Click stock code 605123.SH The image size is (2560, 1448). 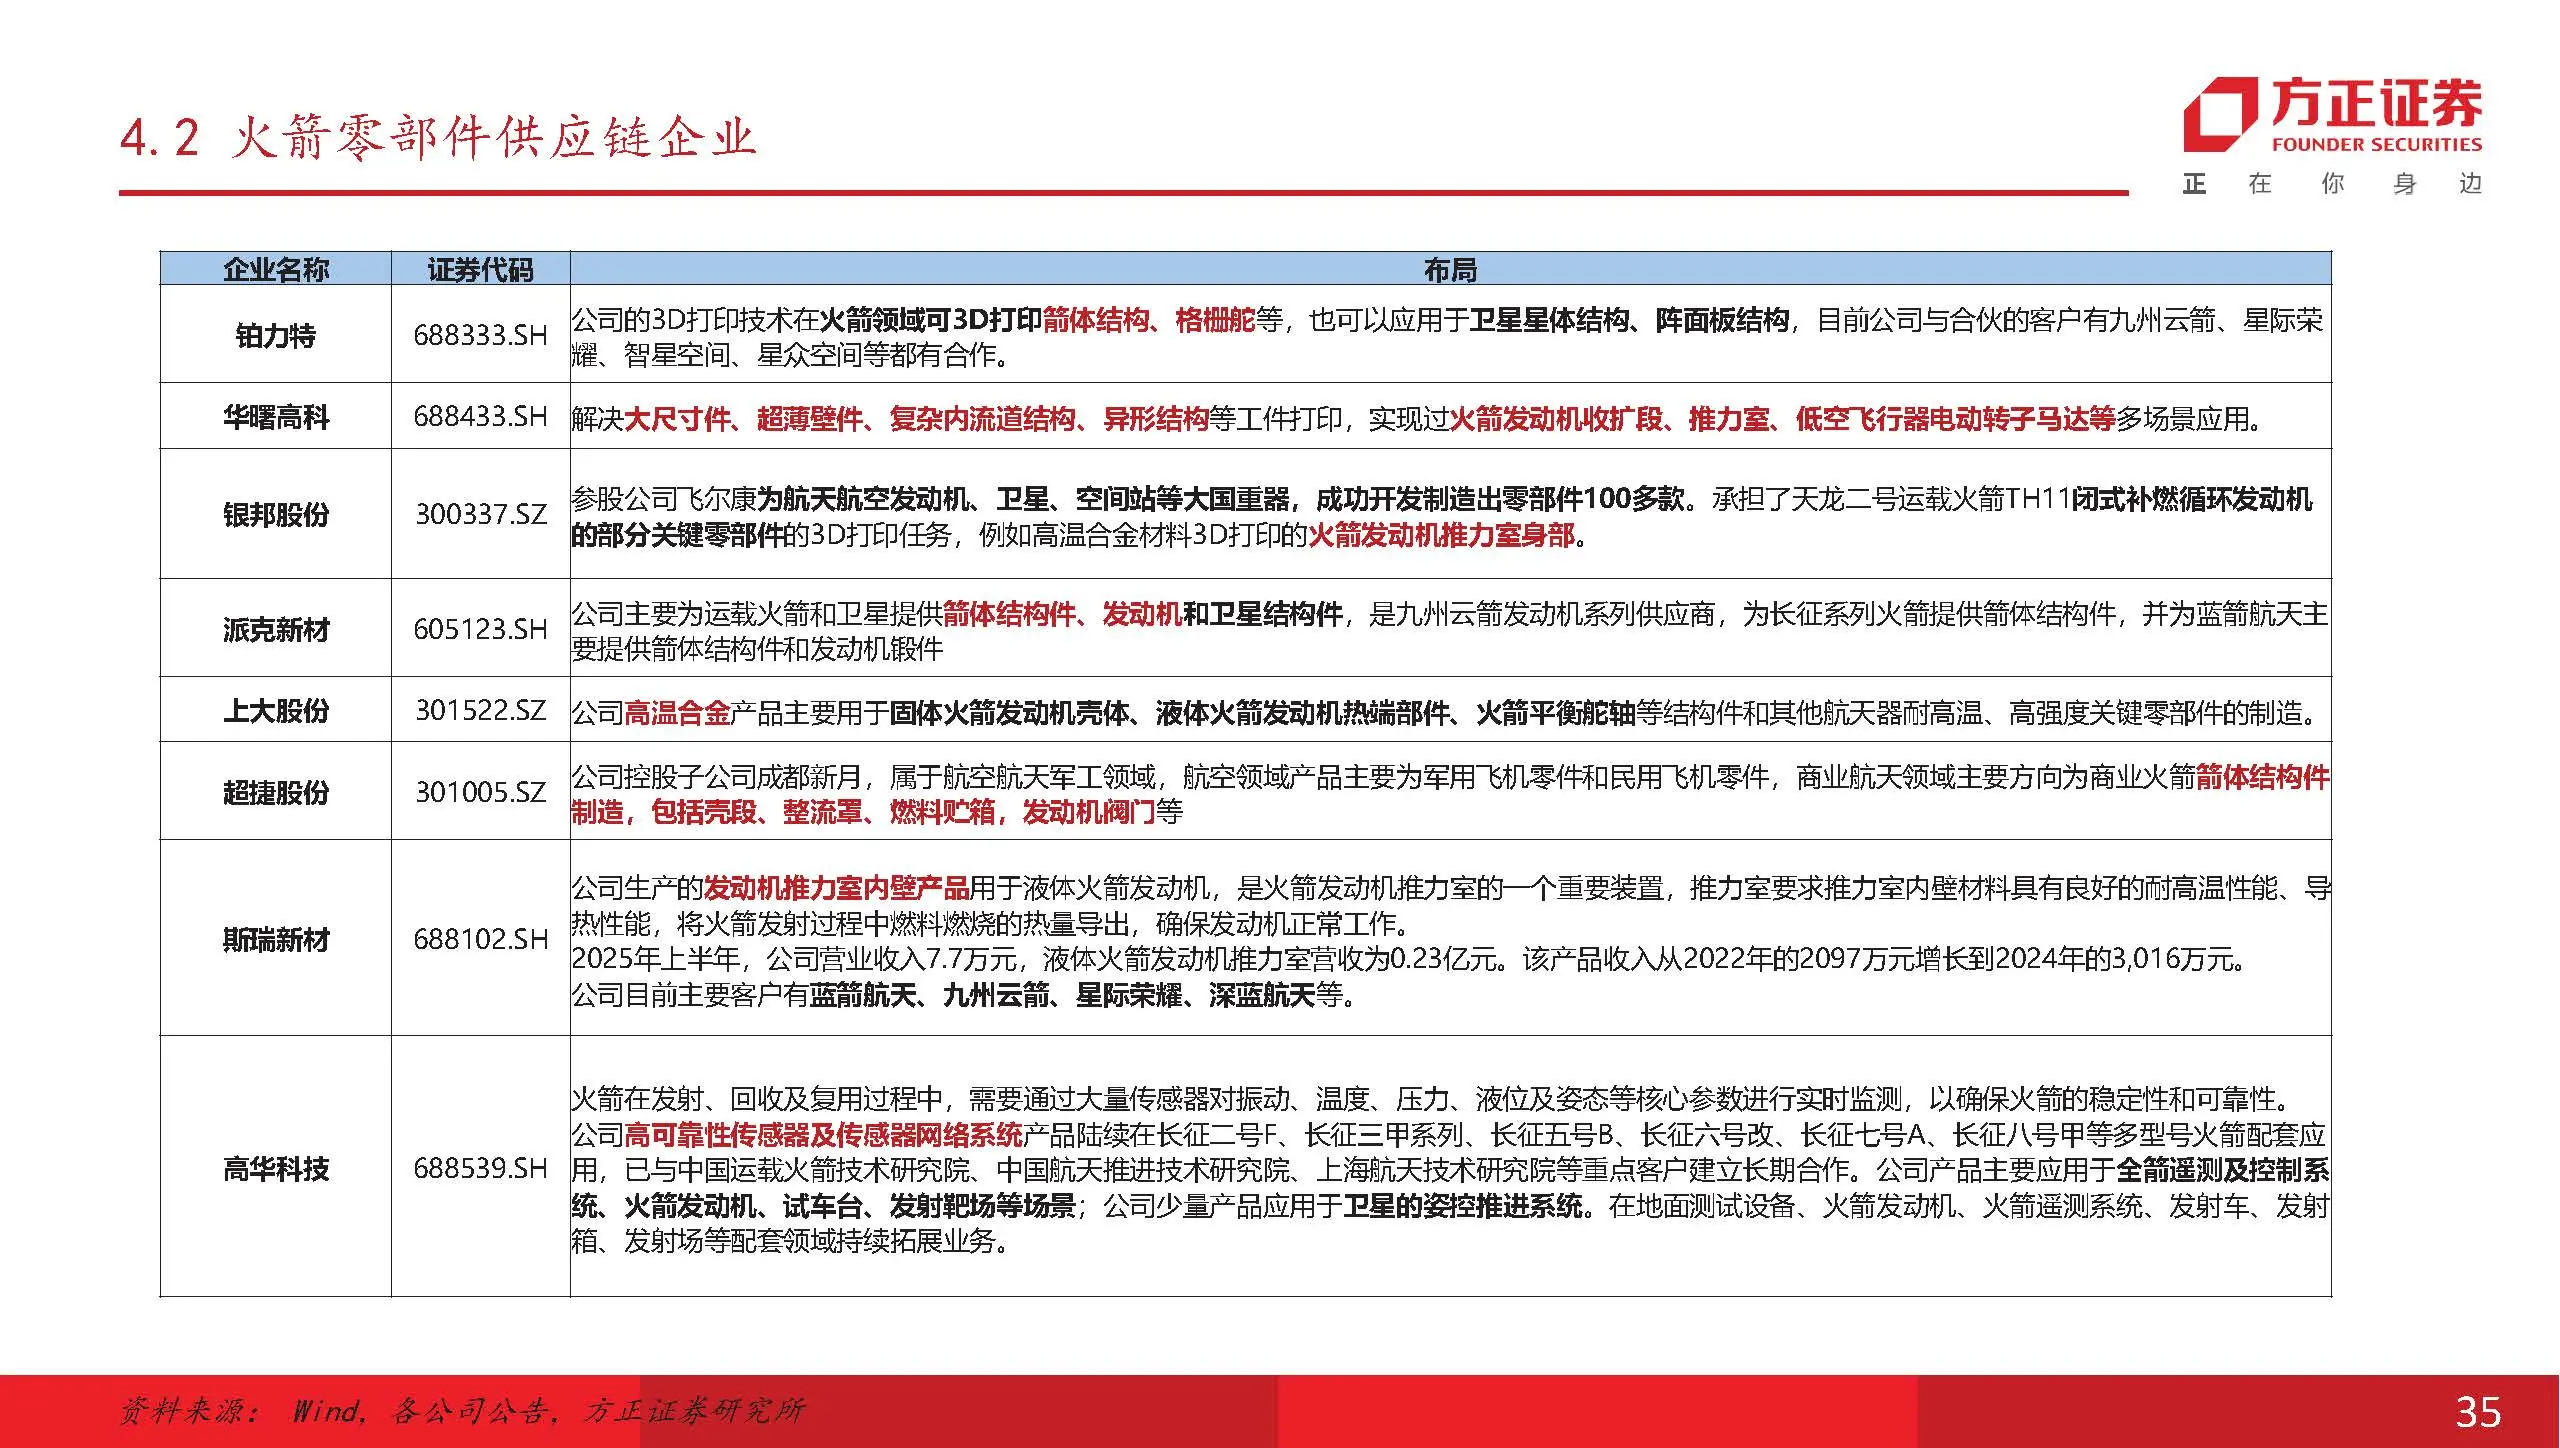tap(480, 629)
